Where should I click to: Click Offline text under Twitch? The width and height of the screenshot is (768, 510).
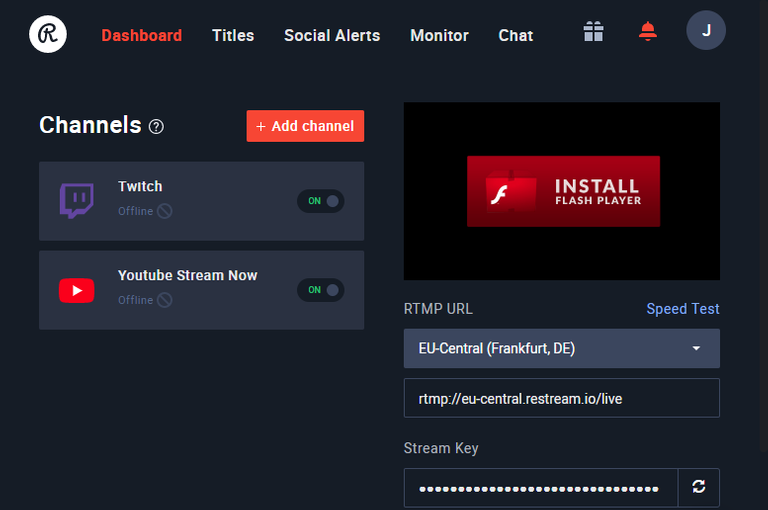(136, 211)
